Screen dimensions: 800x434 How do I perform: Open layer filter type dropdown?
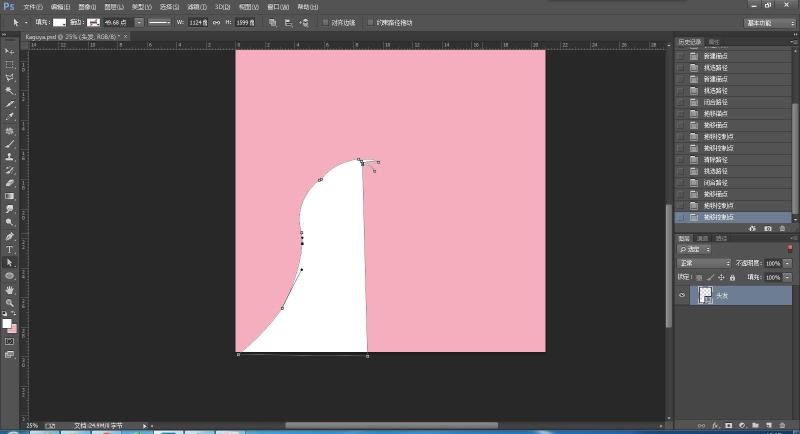click(x=694, y=249)
